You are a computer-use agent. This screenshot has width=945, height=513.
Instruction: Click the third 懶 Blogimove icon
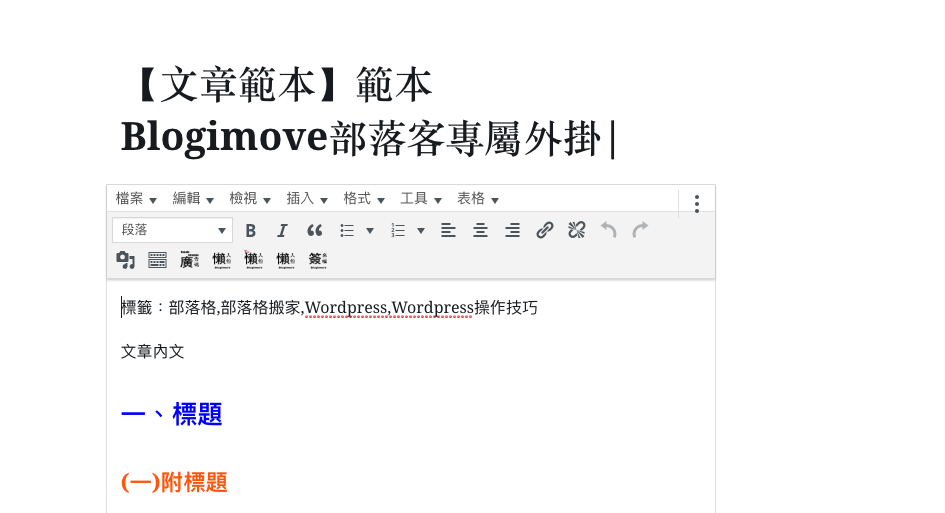(x=286, y=260)
